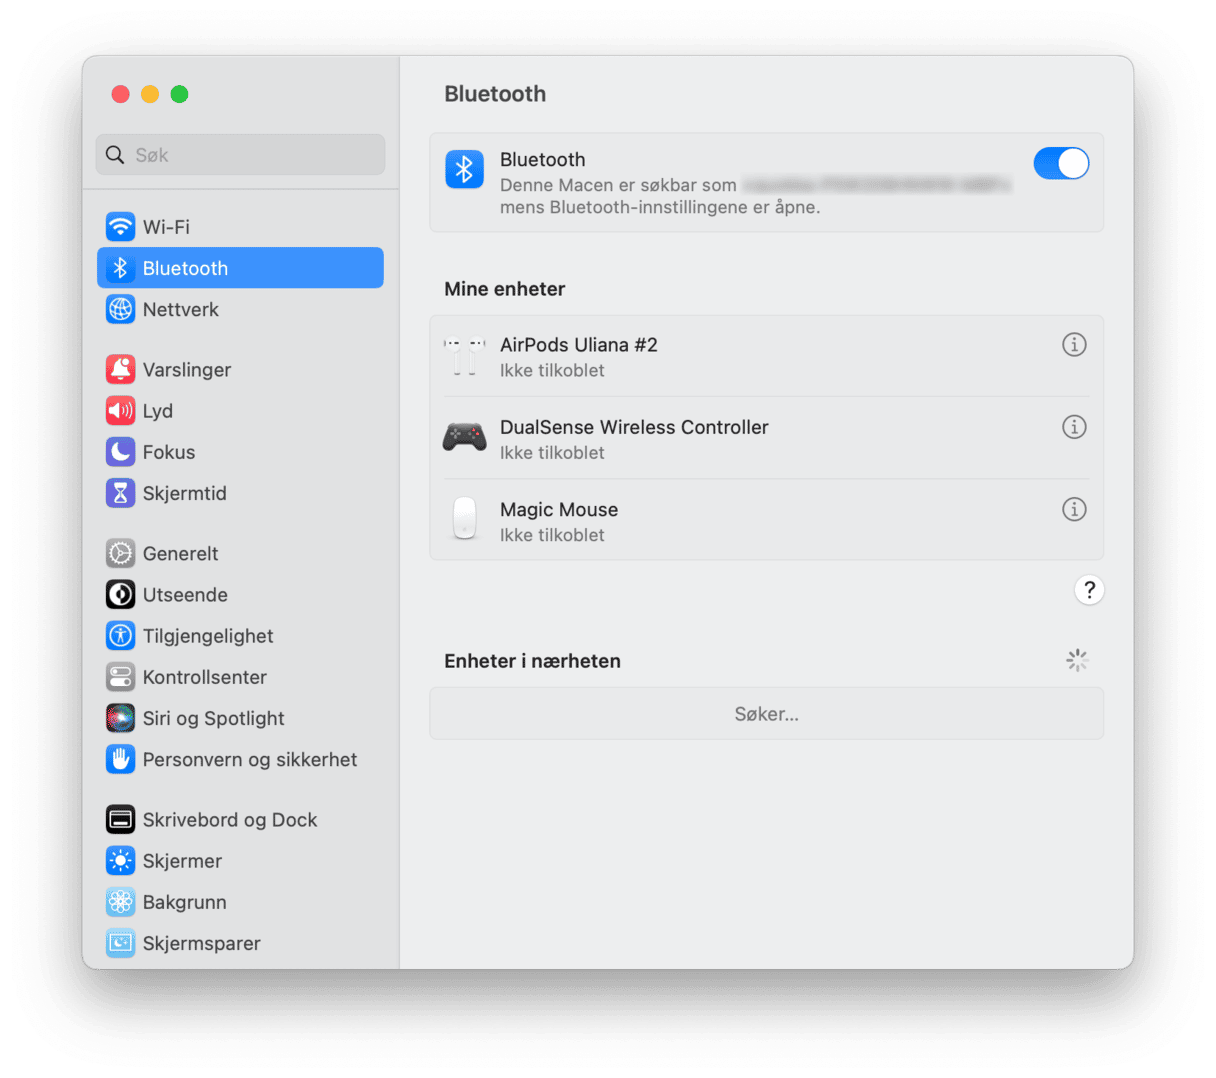Image resolution: width=1216 pixels, height=1078 pixels.
Task: Open the Utseende icon
Action: [120, 595]
